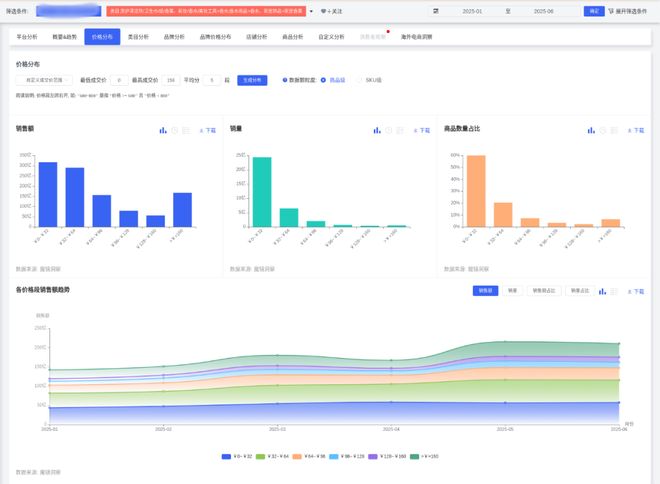Toggle the ¥0-¥32 legend color swatch
The width and height of the screenshot is (660, 484).
pyautogui.click(x=226, y=456)
